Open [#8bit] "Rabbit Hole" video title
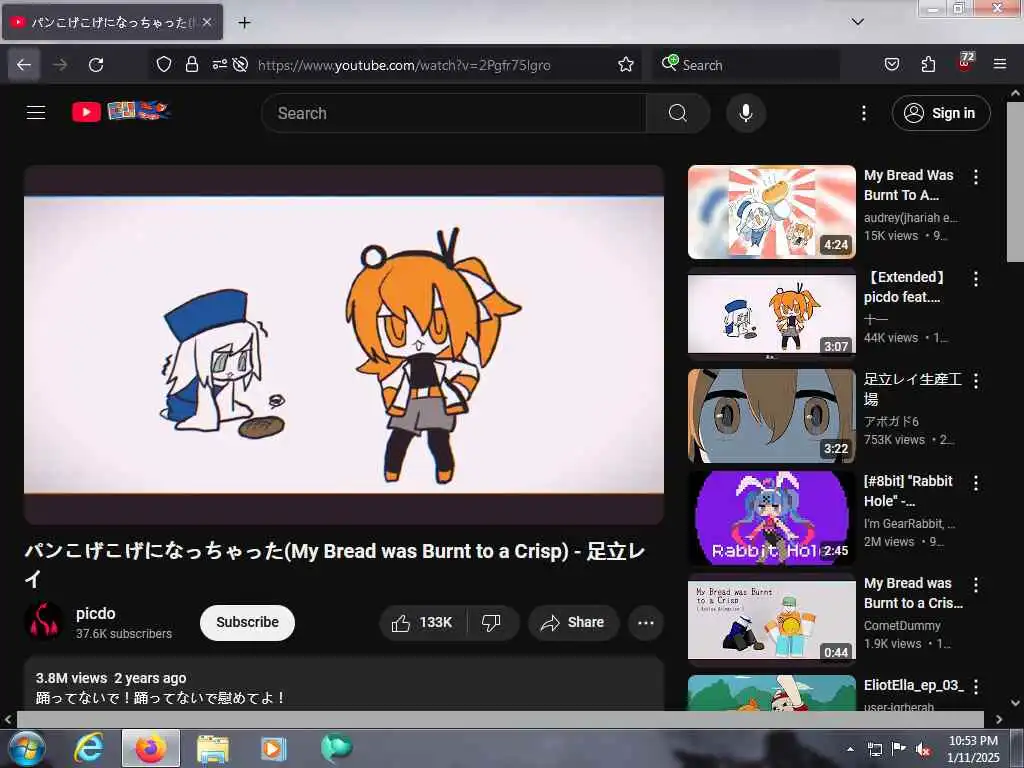1024x768 pixels. 908,490
